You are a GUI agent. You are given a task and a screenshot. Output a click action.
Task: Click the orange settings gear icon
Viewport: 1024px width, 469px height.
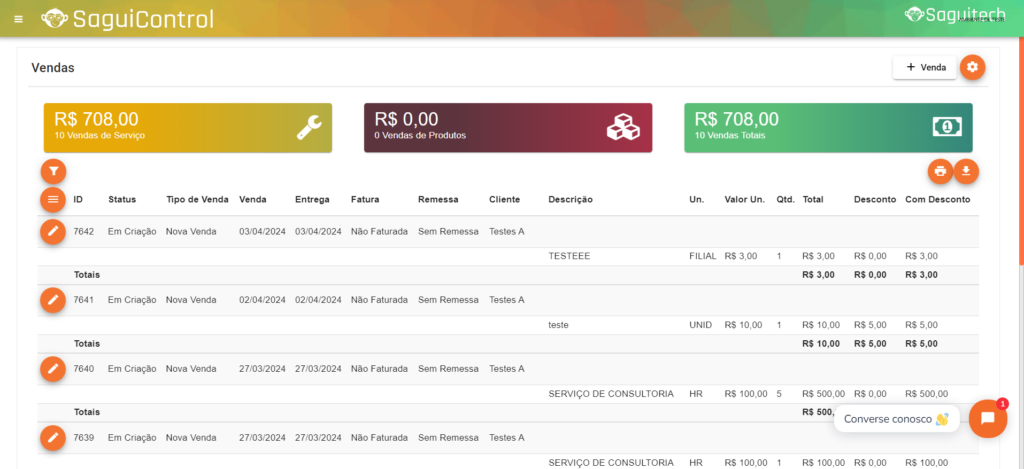coord(972,67)
